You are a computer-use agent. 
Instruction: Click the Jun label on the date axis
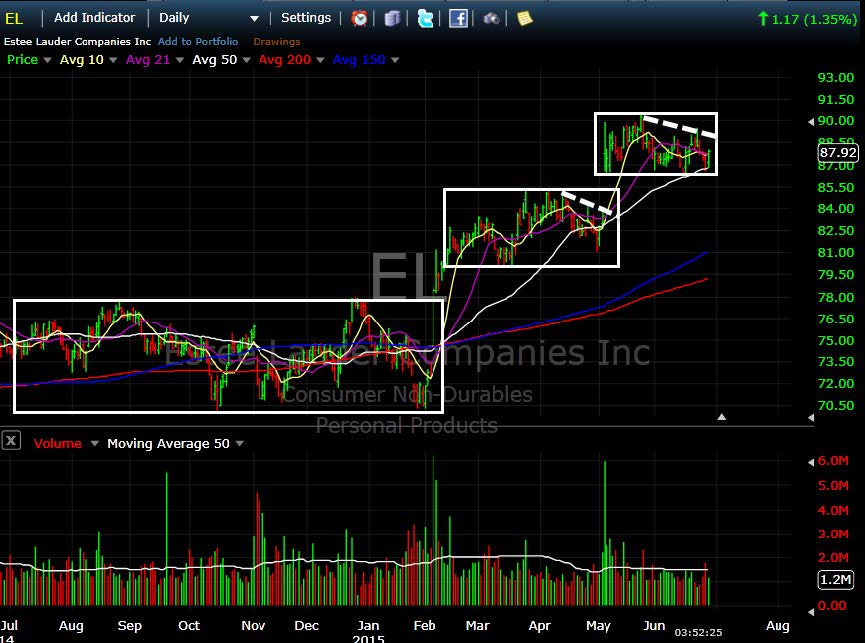point(654,626)
